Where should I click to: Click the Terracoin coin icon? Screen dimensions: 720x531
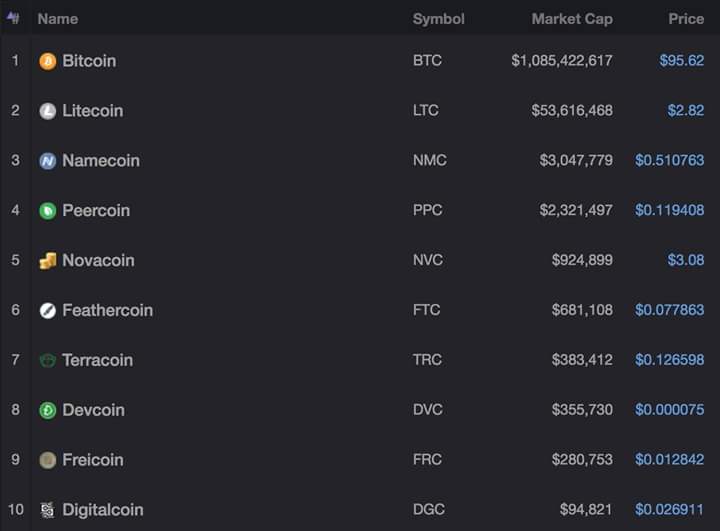coord(48,360)
